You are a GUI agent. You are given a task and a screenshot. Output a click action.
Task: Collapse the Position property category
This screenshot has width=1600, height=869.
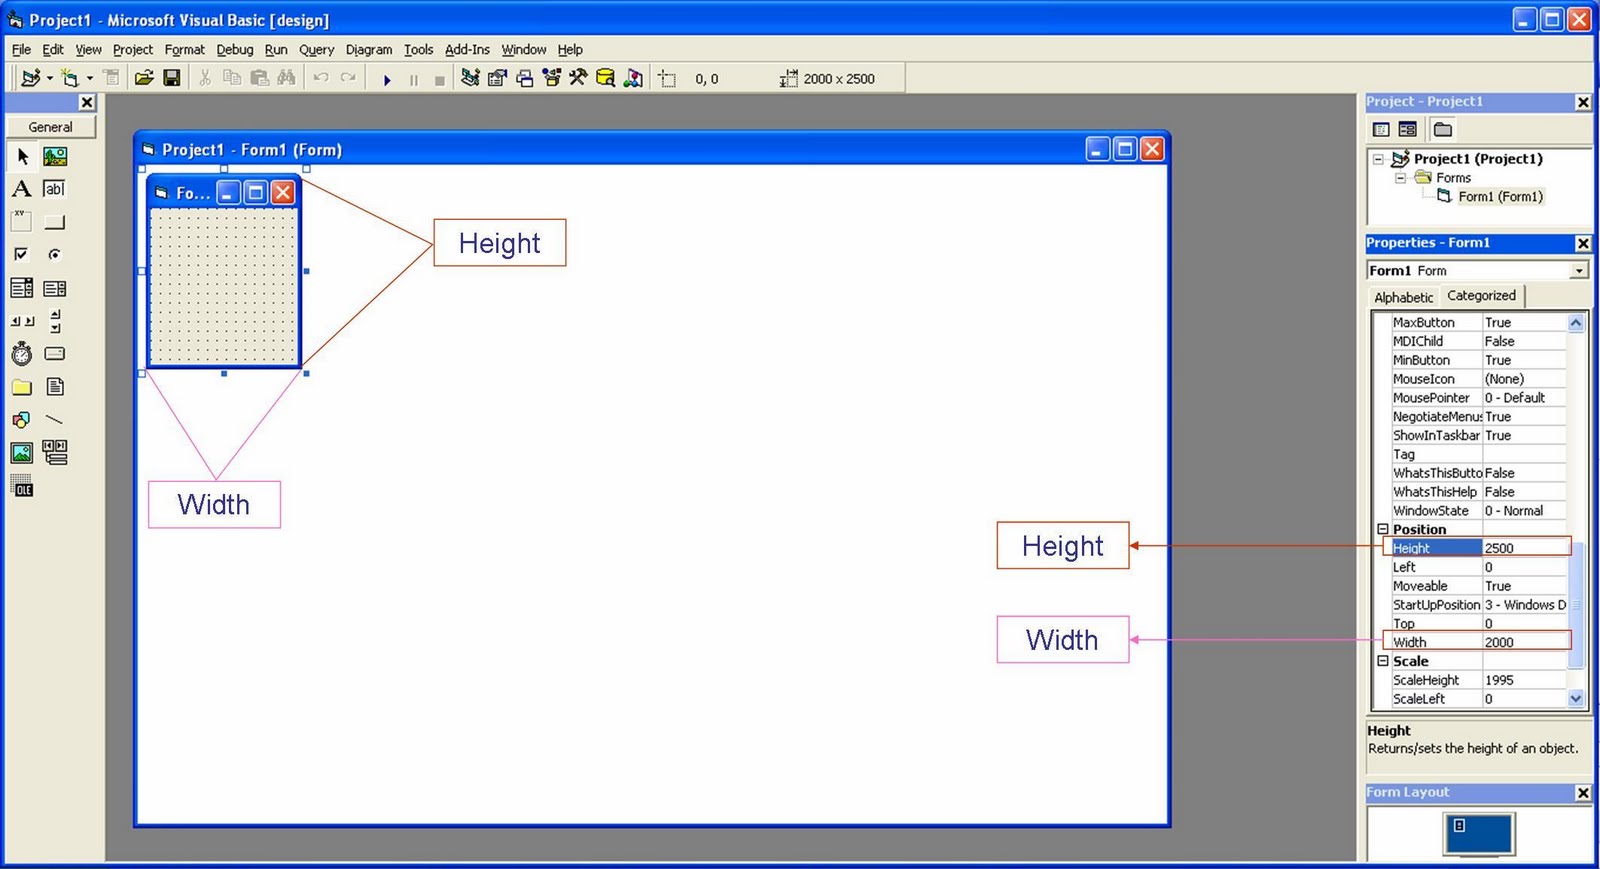tap(1383, 530)
